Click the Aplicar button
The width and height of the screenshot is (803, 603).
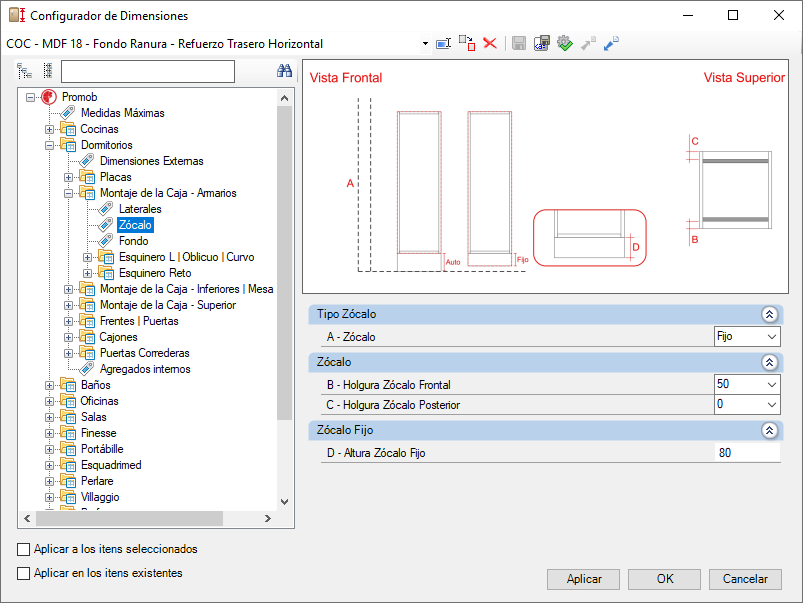tap(583, 579)
